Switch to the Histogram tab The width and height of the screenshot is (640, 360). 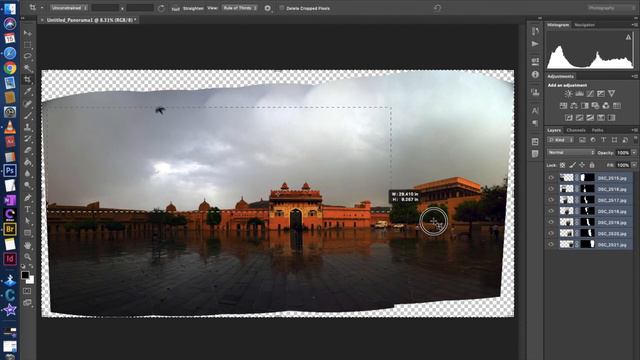558,25
